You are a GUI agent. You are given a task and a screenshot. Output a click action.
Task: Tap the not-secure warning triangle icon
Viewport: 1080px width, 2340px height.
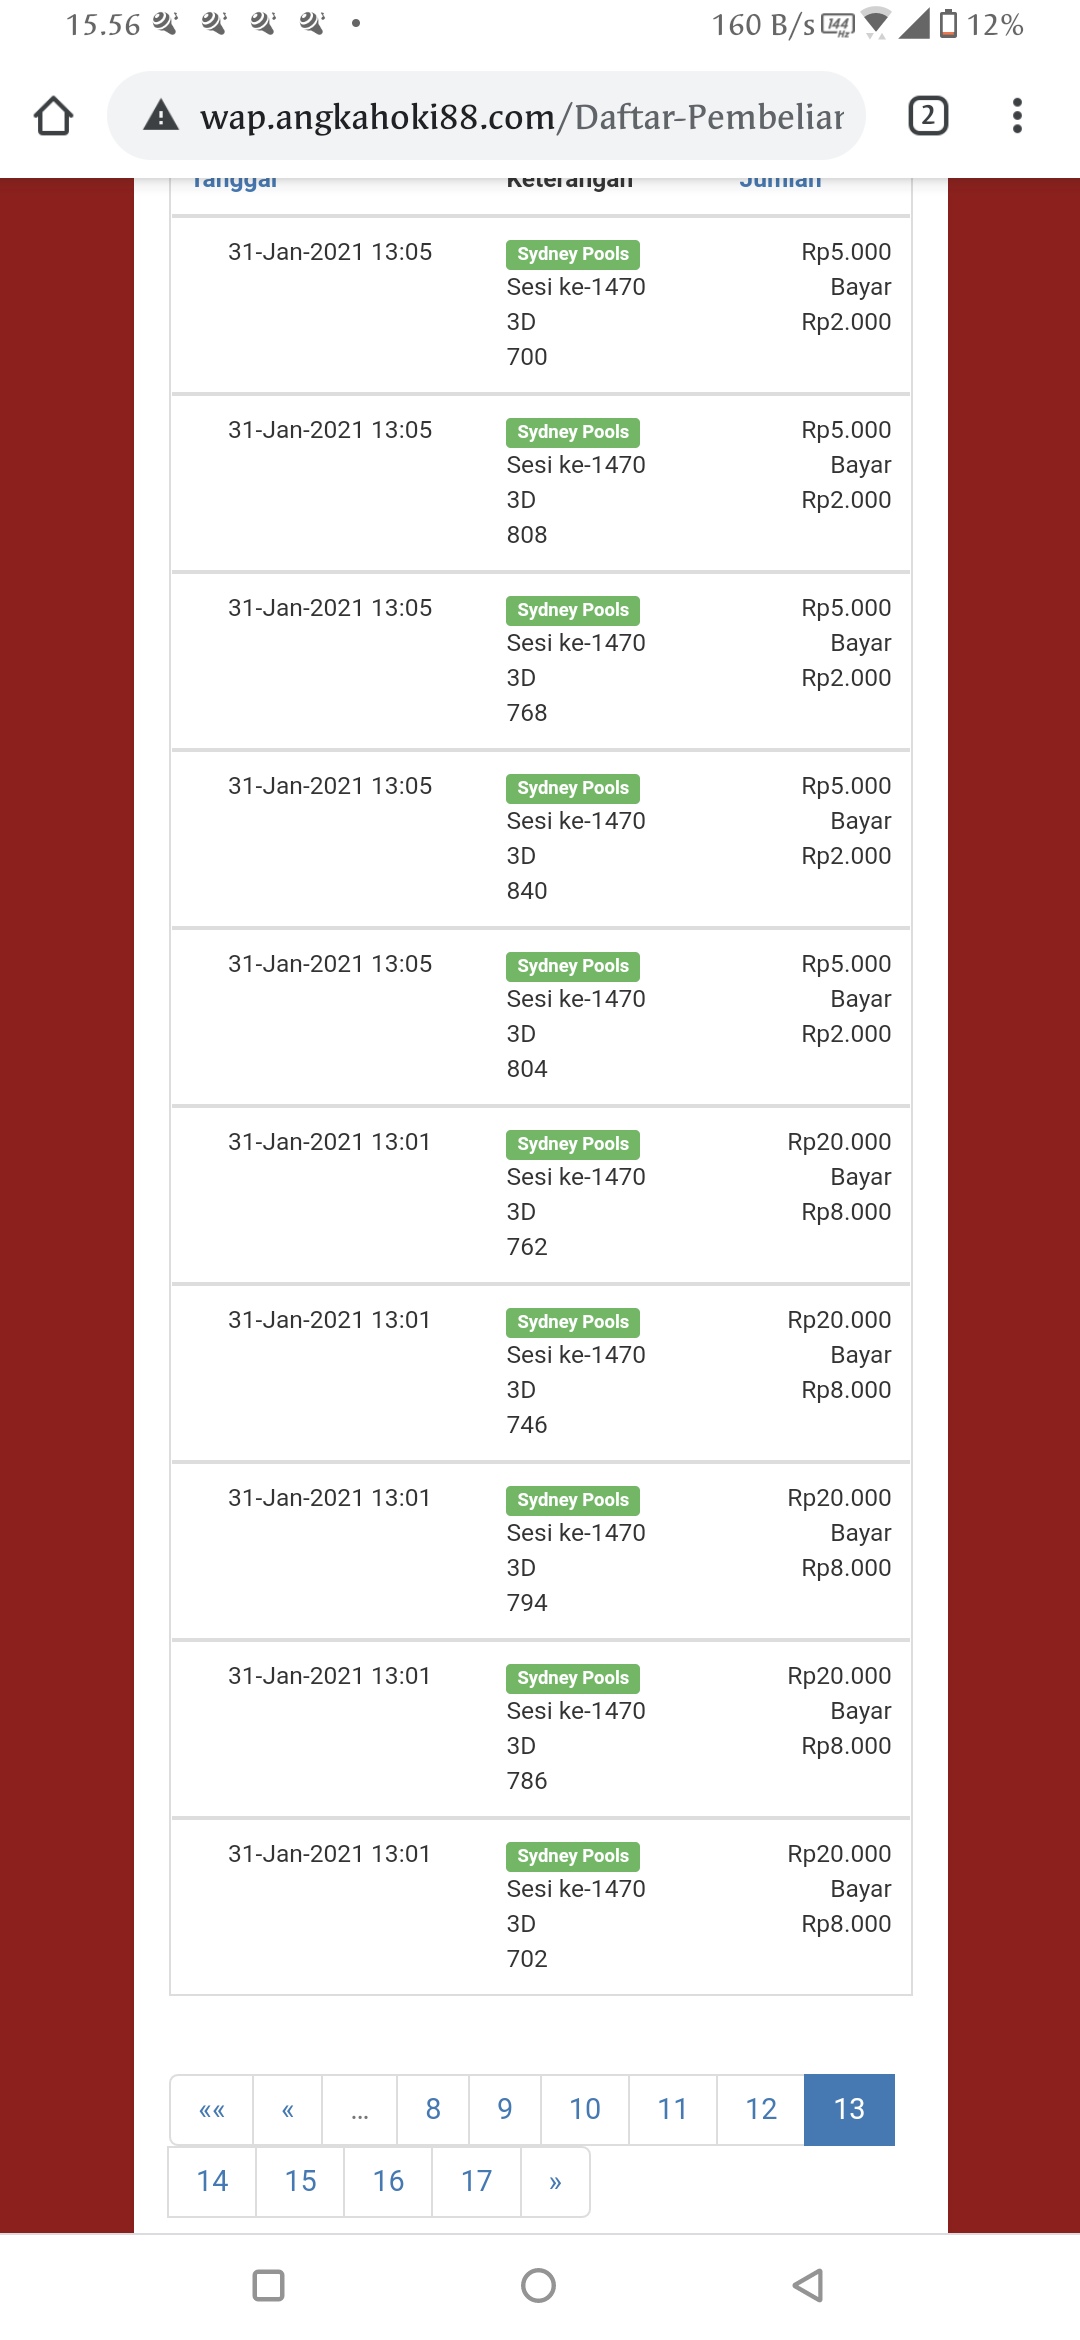click(161, 116)
